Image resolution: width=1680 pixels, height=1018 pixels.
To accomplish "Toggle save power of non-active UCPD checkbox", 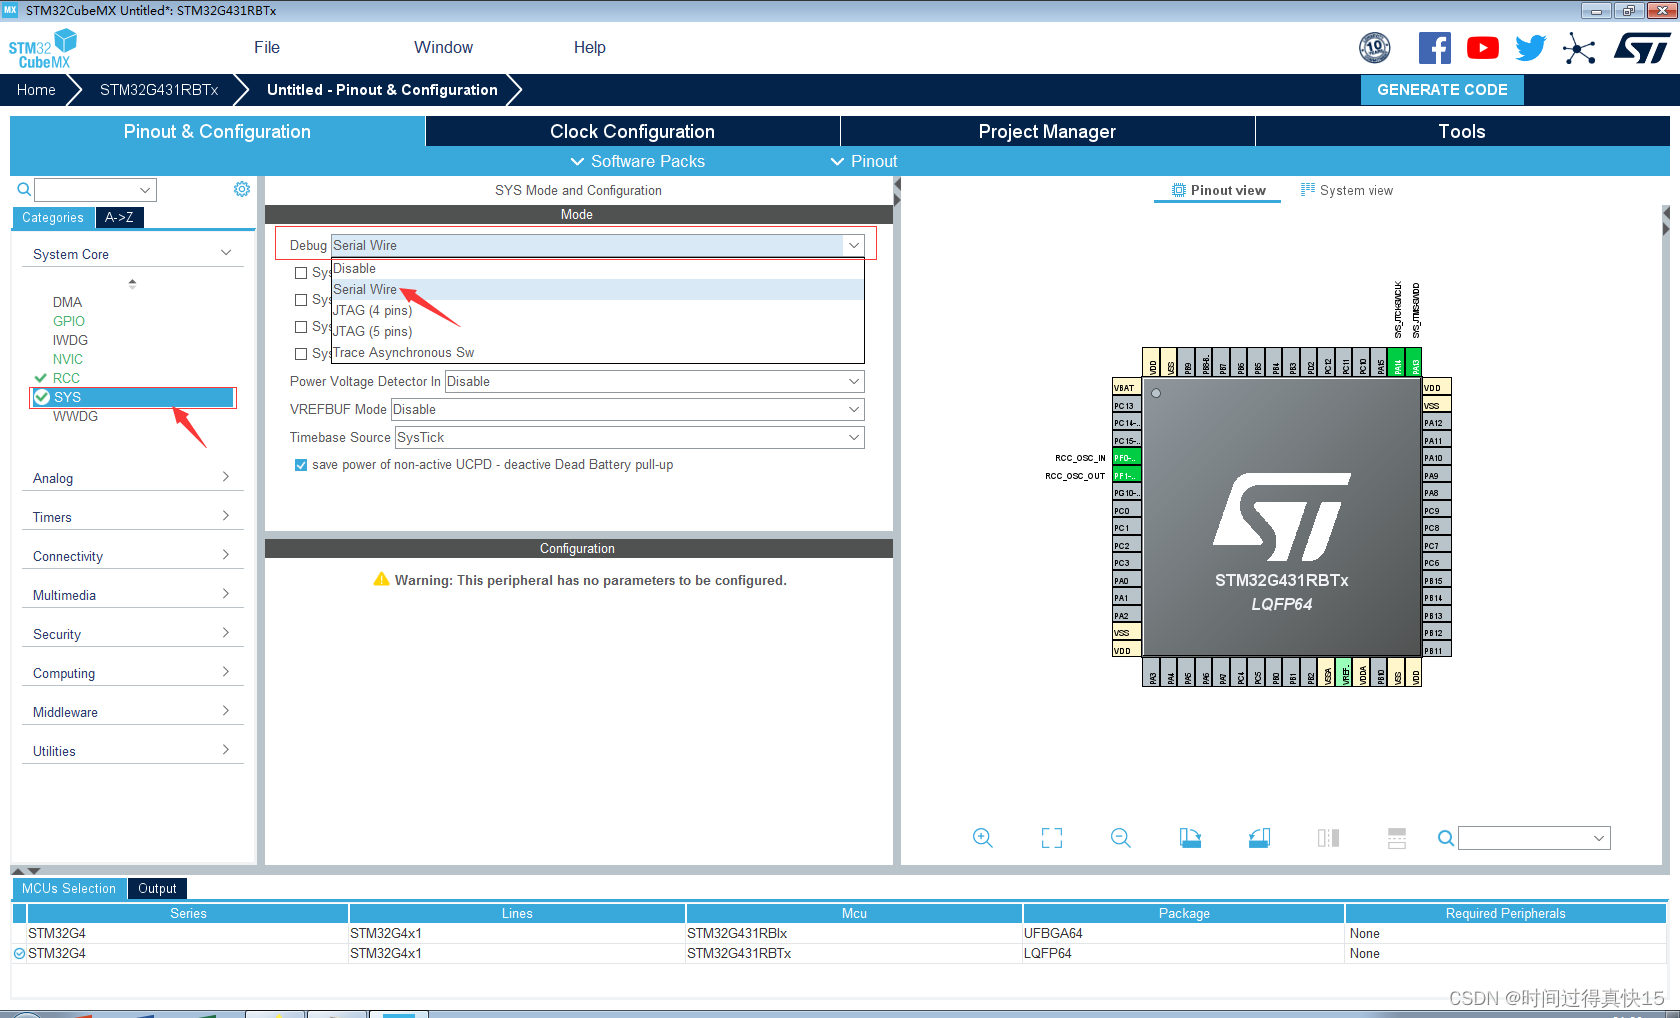I will [301, 465].
